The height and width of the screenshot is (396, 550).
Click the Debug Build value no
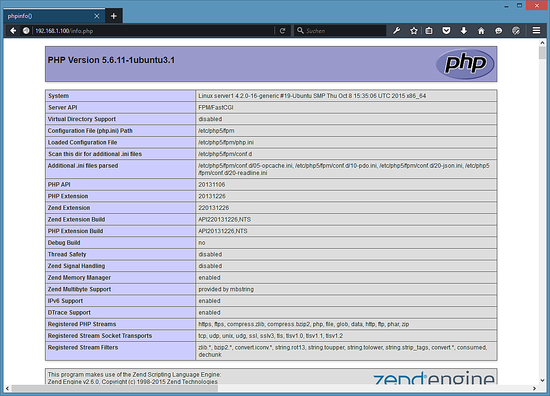coord(202,242)
